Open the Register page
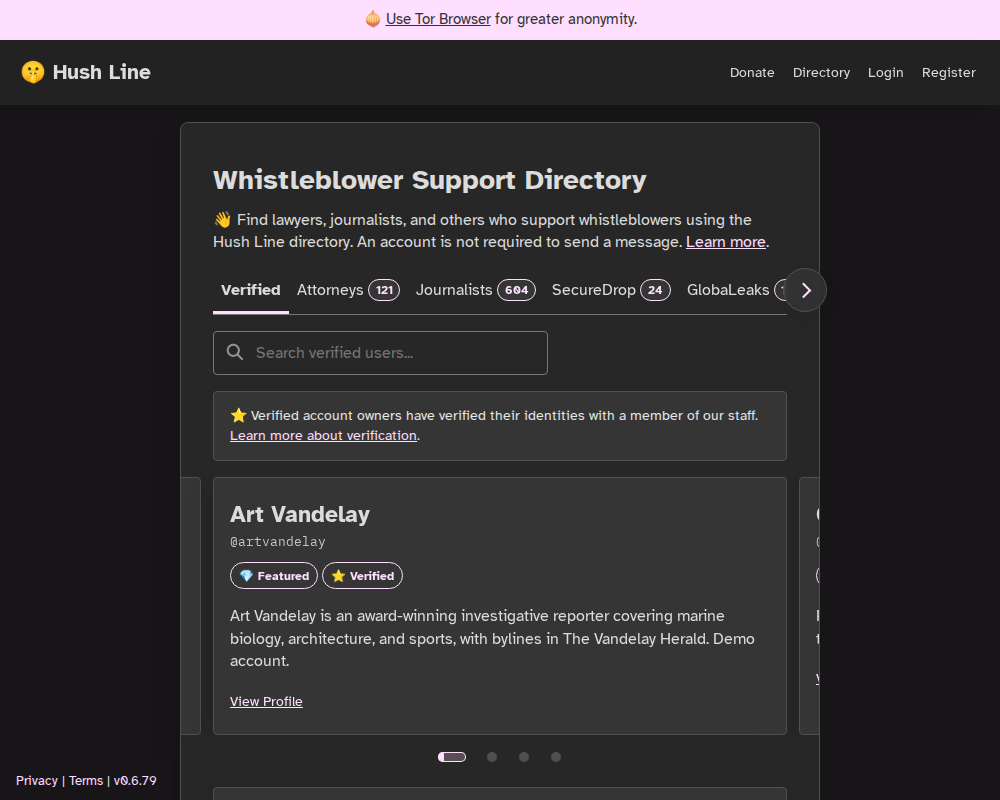 pyautogui.click(x=948, y=73)
